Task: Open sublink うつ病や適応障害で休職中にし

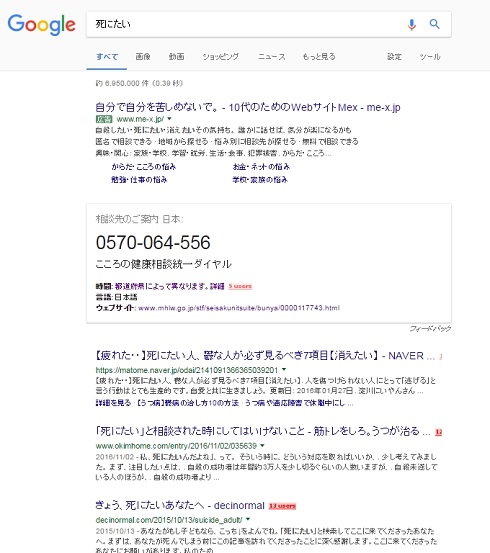Action: [295, 403]
